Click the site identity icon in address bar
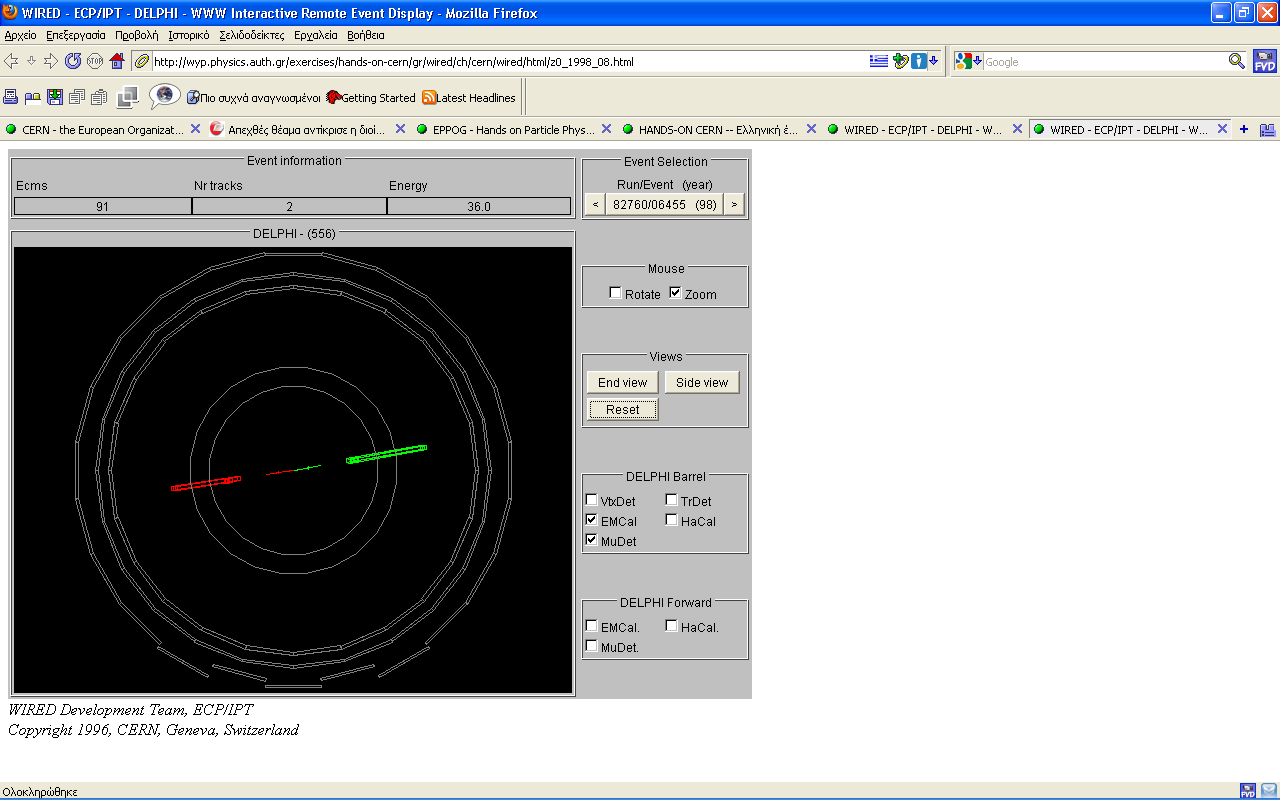This screenshot has width=1280, height=800. pyautogui.click(x=142, y=62)
